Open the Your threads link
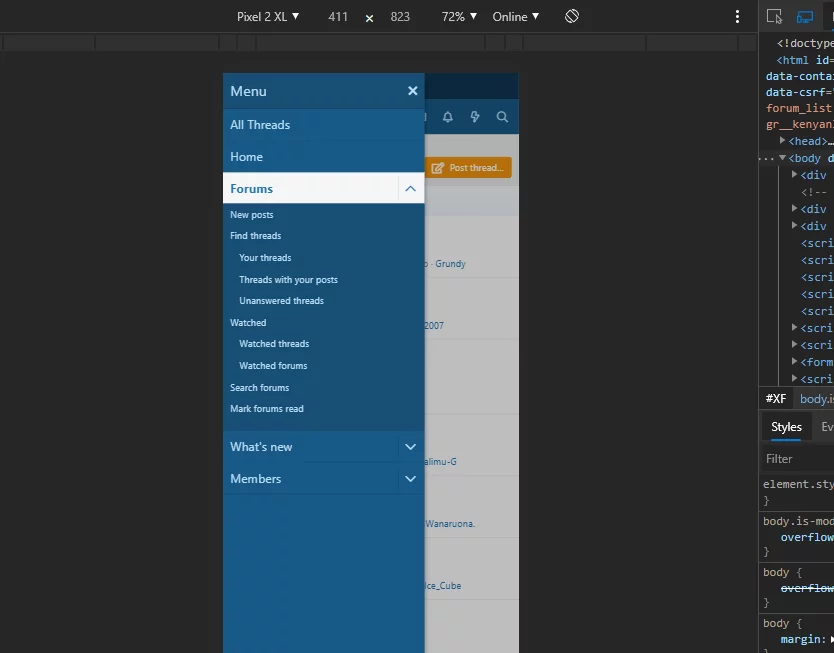The image size is (834, 653). click(x=265, y=258)
